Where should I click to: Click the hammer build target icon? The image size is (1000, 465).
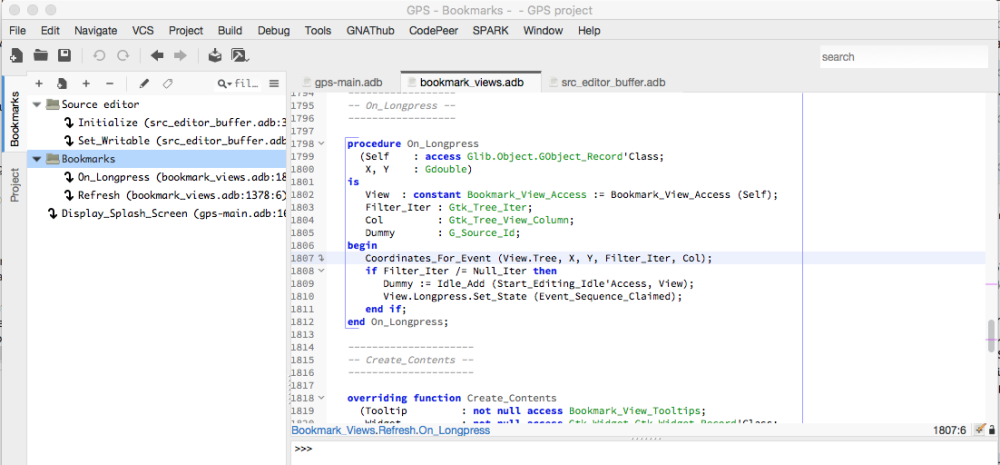coord(240,56)
